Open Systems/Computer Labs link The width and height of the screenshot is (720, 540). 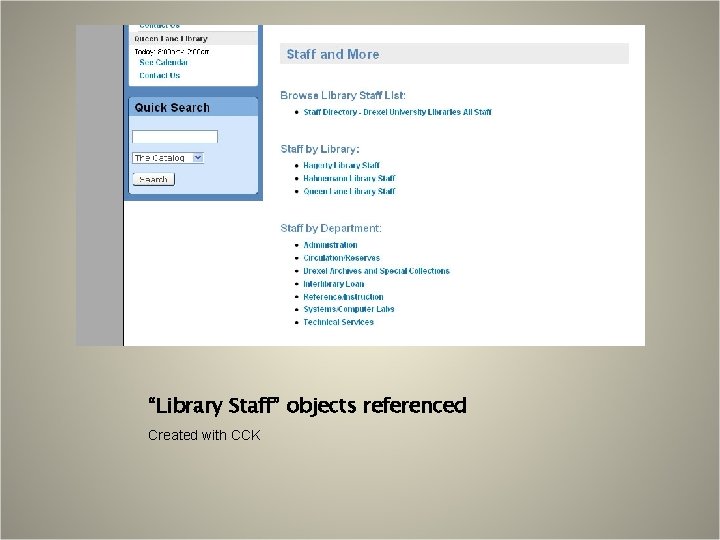tap(349, 309)
